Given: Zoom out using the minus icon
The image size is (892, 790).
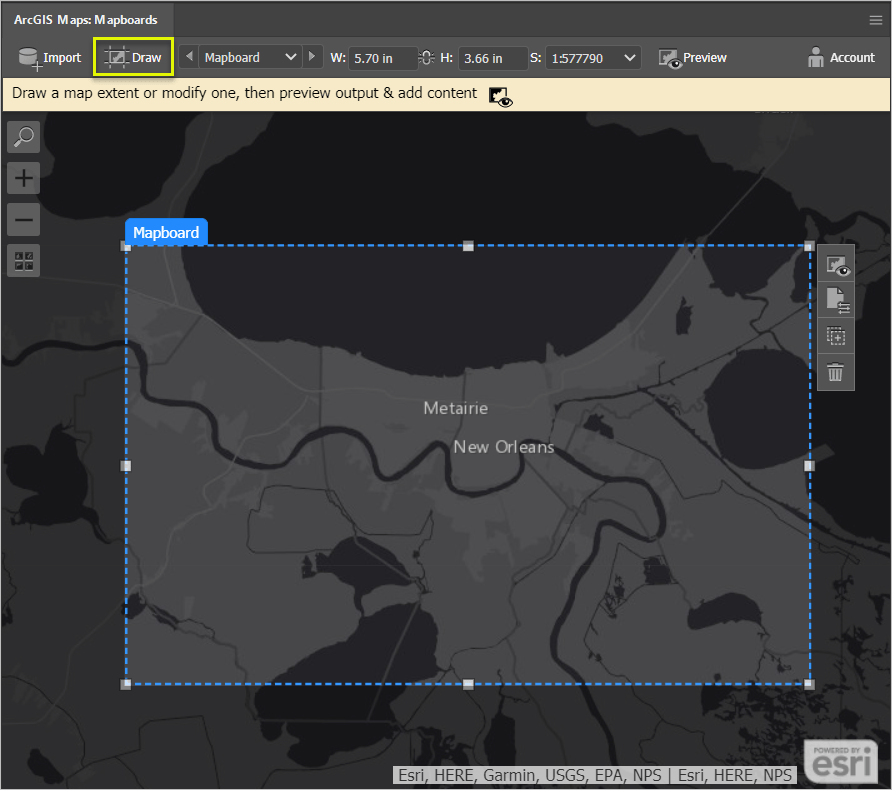Looking at the screenshot, I should coord(23,219).
